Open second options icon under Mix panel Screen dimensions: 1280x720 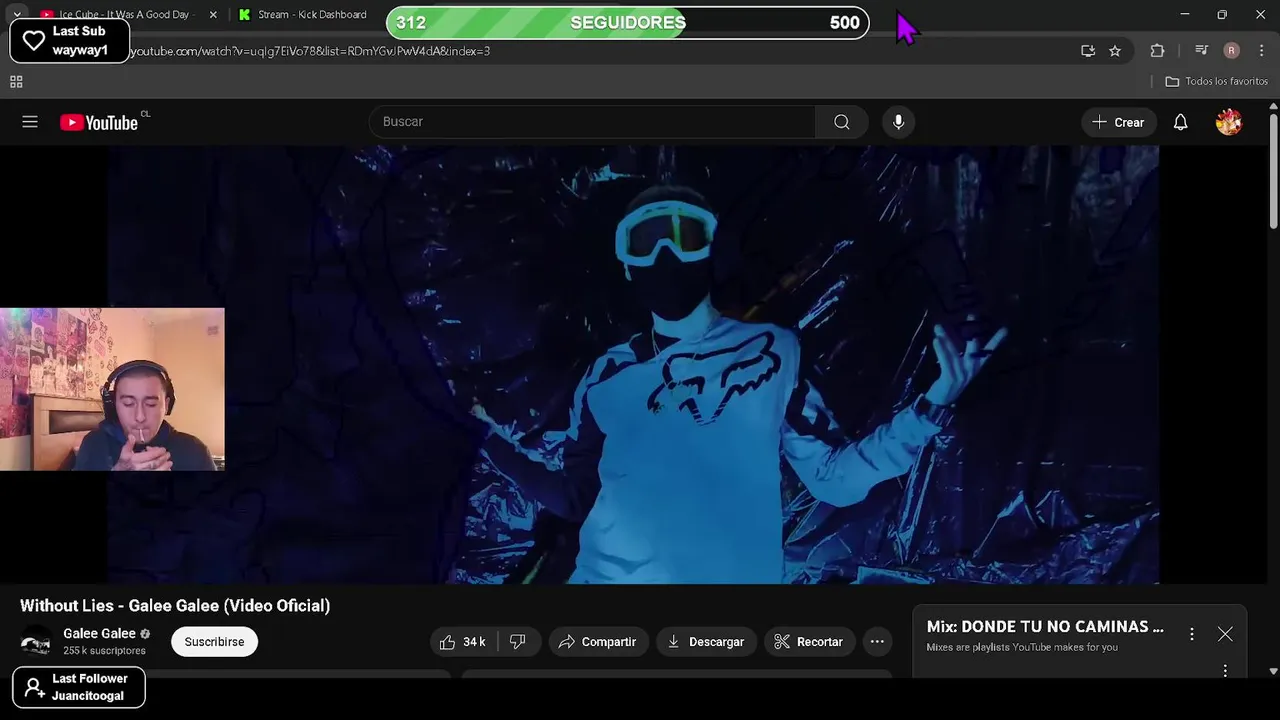coord(1225,671)
